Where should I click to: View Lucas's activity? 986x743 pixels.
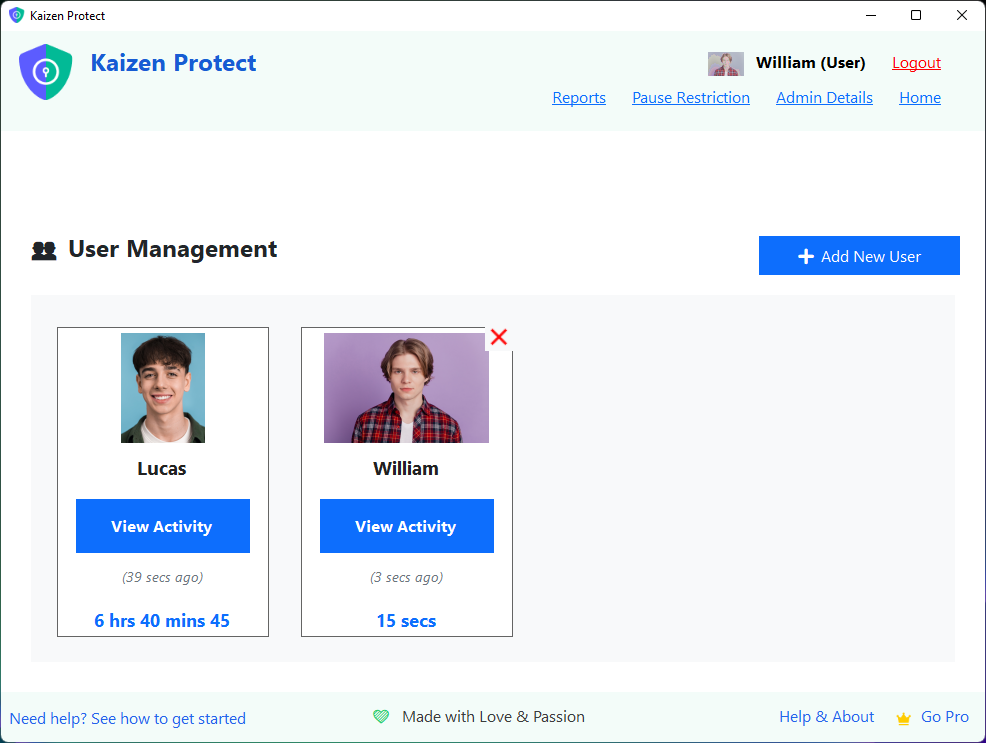coord(162,526)
